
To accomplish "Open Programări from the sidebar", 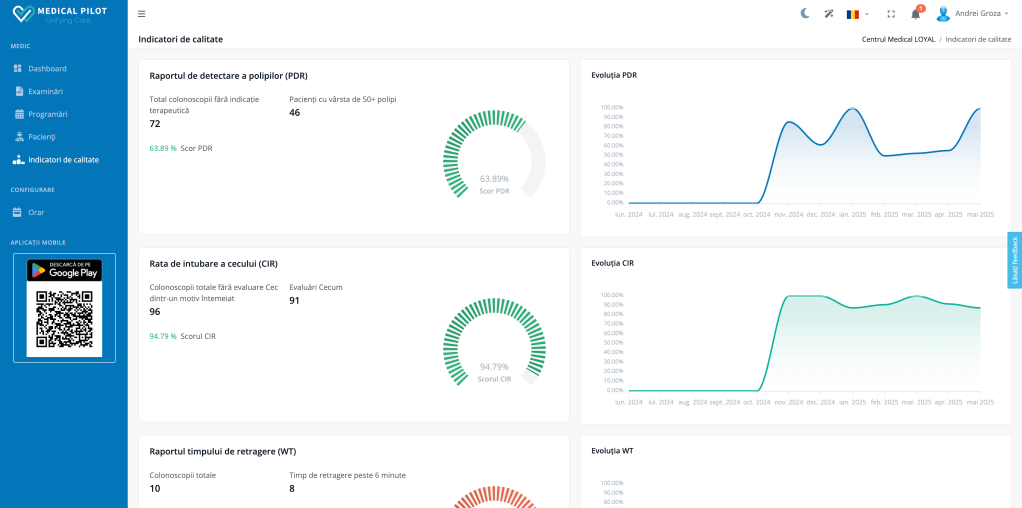I will point(47,114).
